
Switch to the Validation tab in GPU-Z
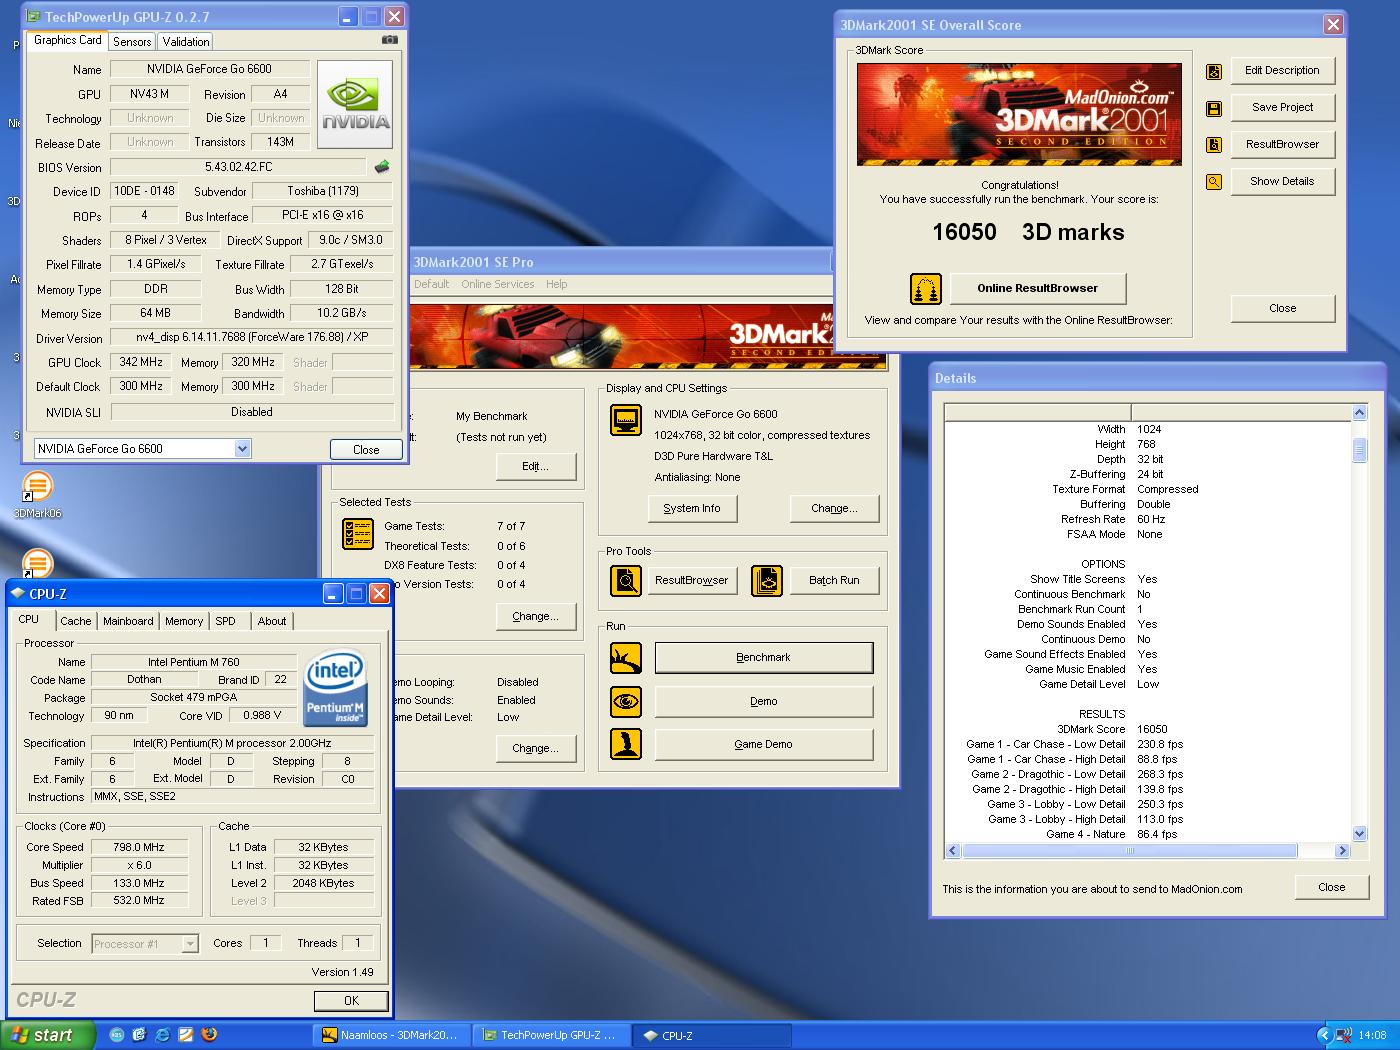point(186,41)
